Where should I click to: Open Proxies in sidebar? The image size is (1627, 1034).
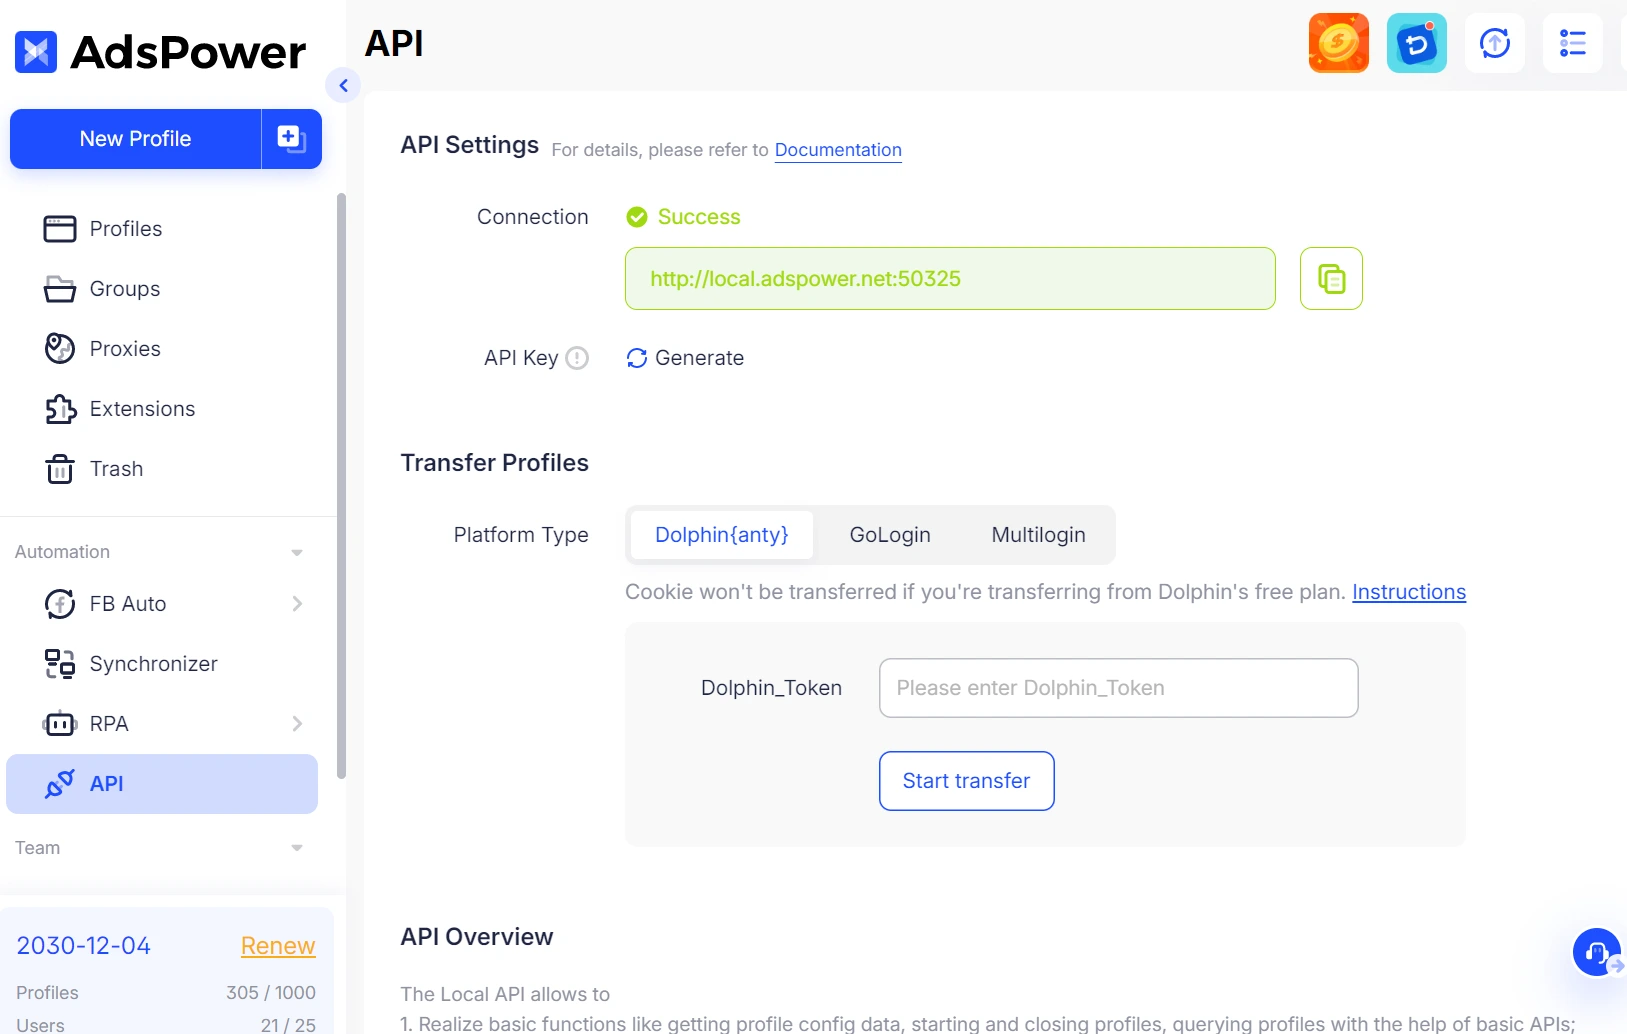124,349
